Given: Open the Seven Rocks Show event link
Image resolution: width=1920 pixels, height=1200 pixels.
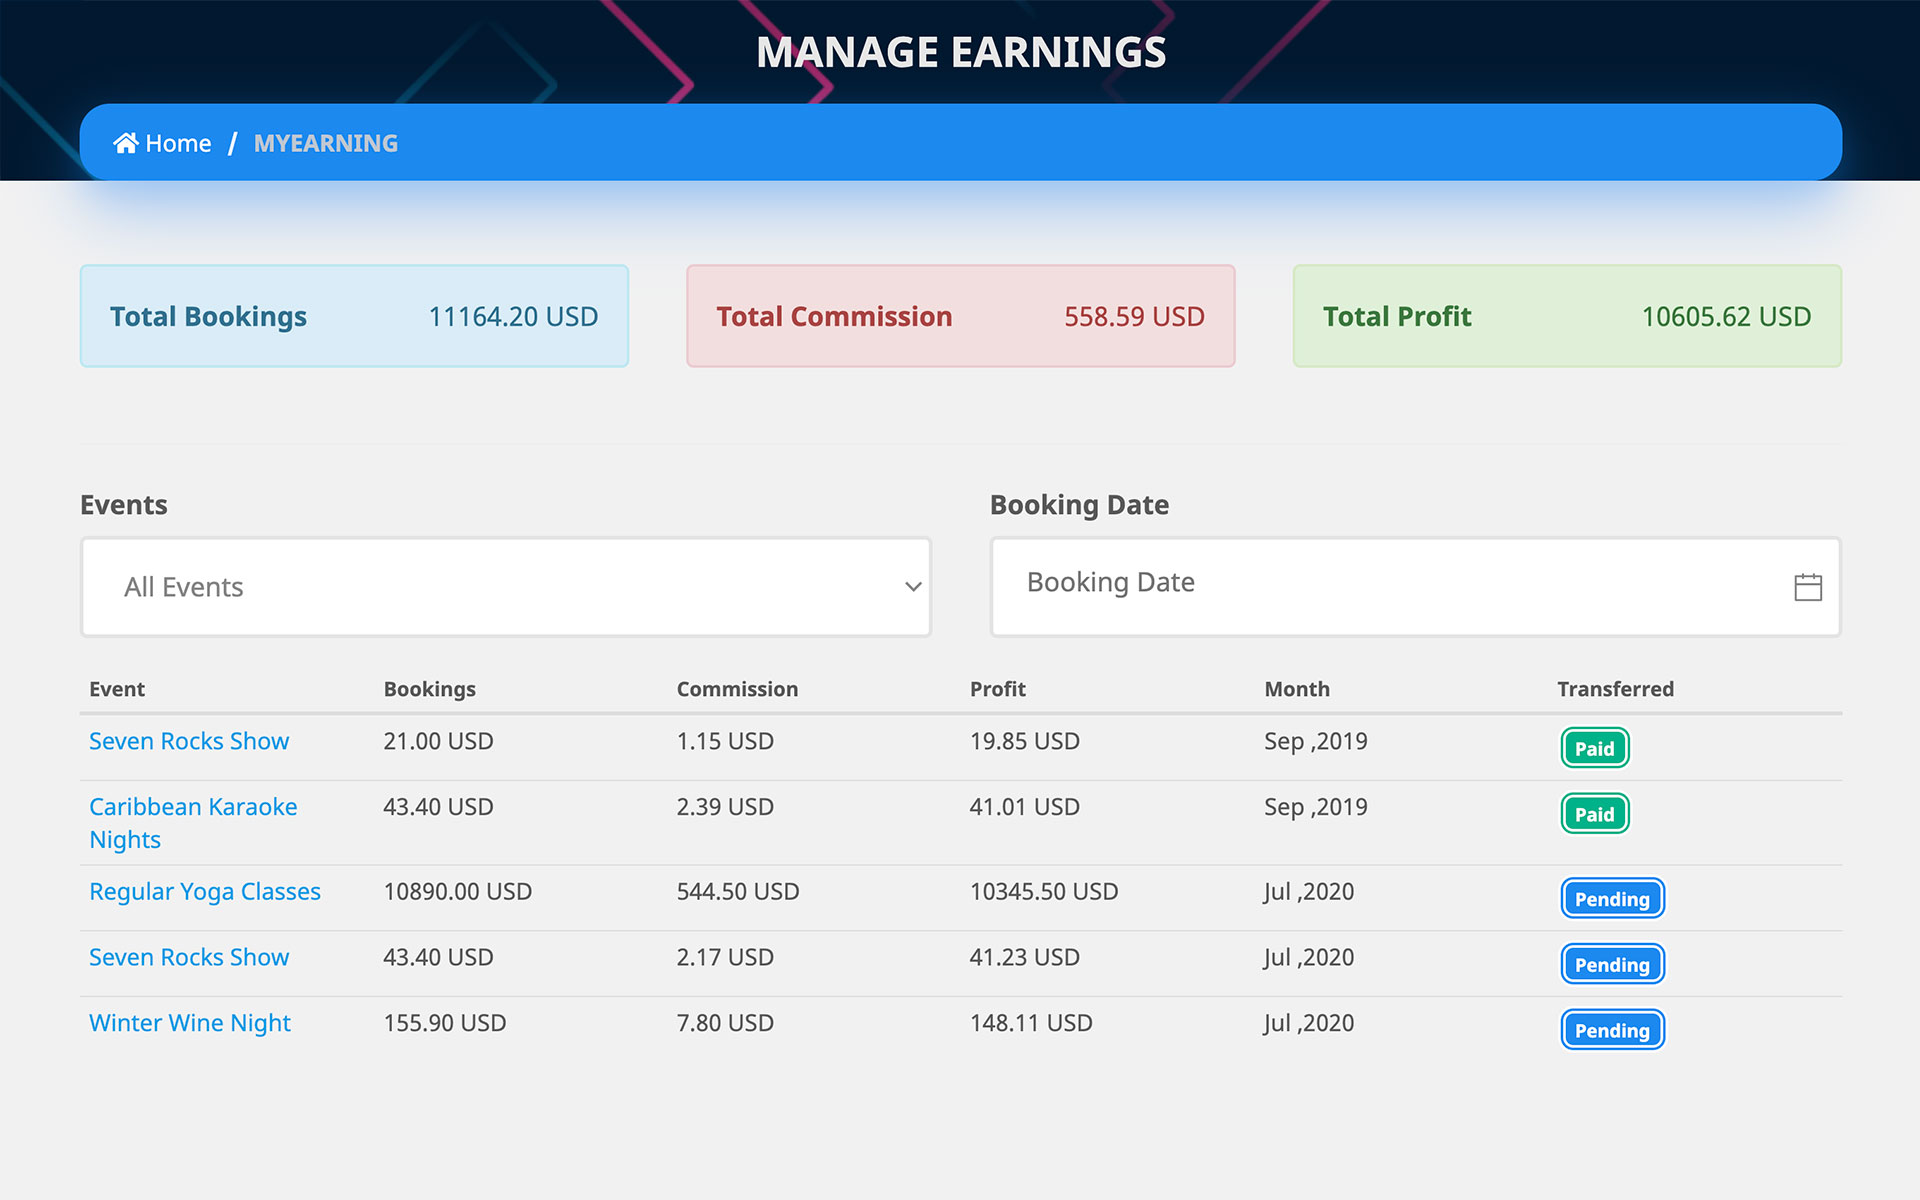Looking at the screenshot, I should point(189,741).
